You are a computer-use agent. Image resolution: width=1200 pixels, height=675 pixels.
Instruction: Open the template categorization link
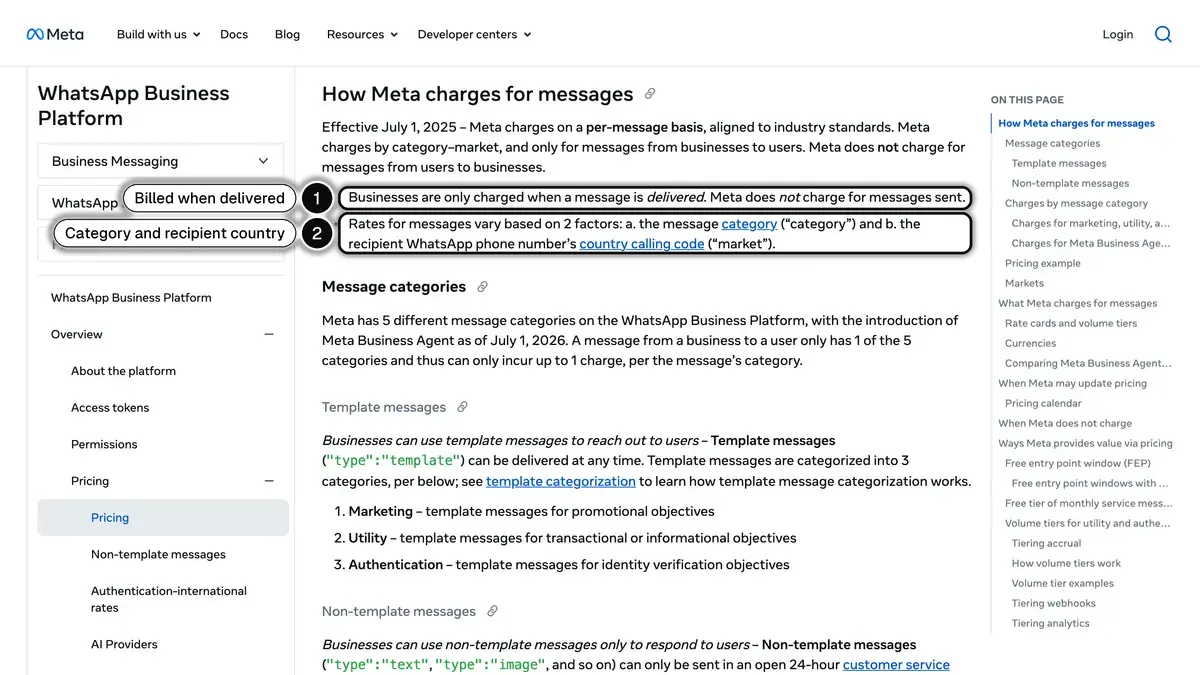[x=561, y=481]
